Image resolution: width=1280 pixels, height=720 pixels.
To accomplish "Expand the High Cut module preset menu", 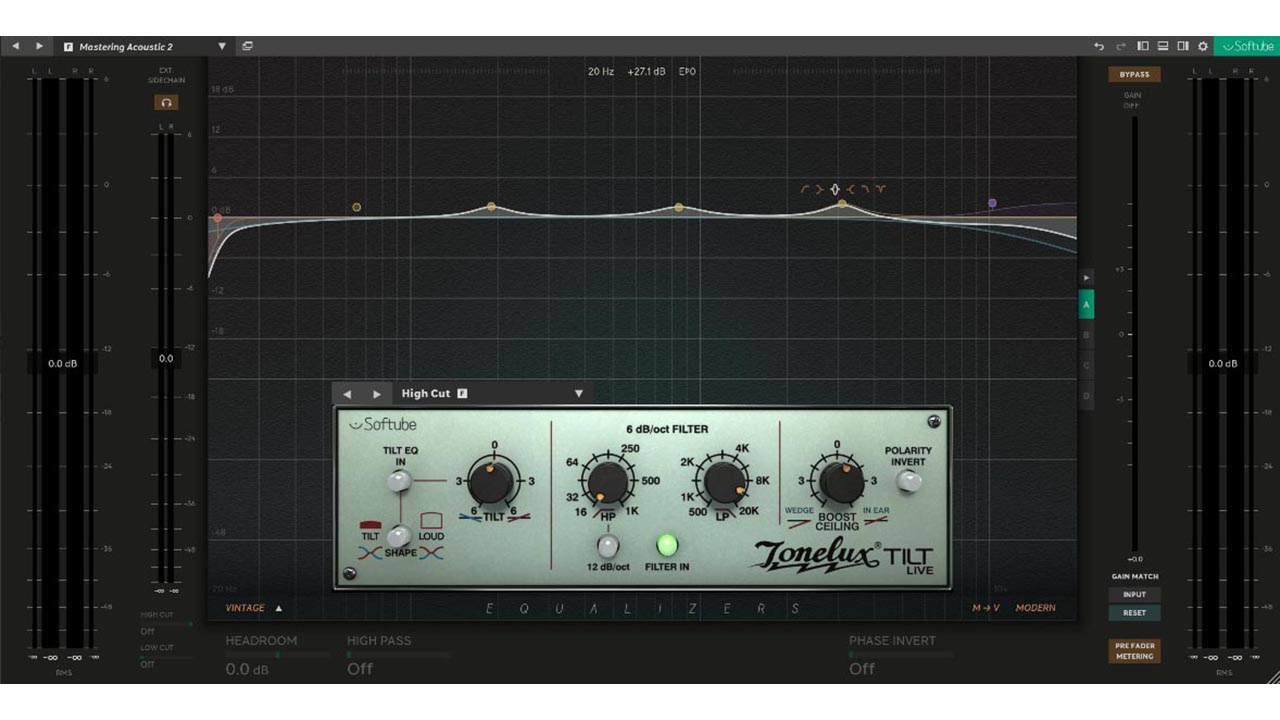I will [x=578, y=394].
